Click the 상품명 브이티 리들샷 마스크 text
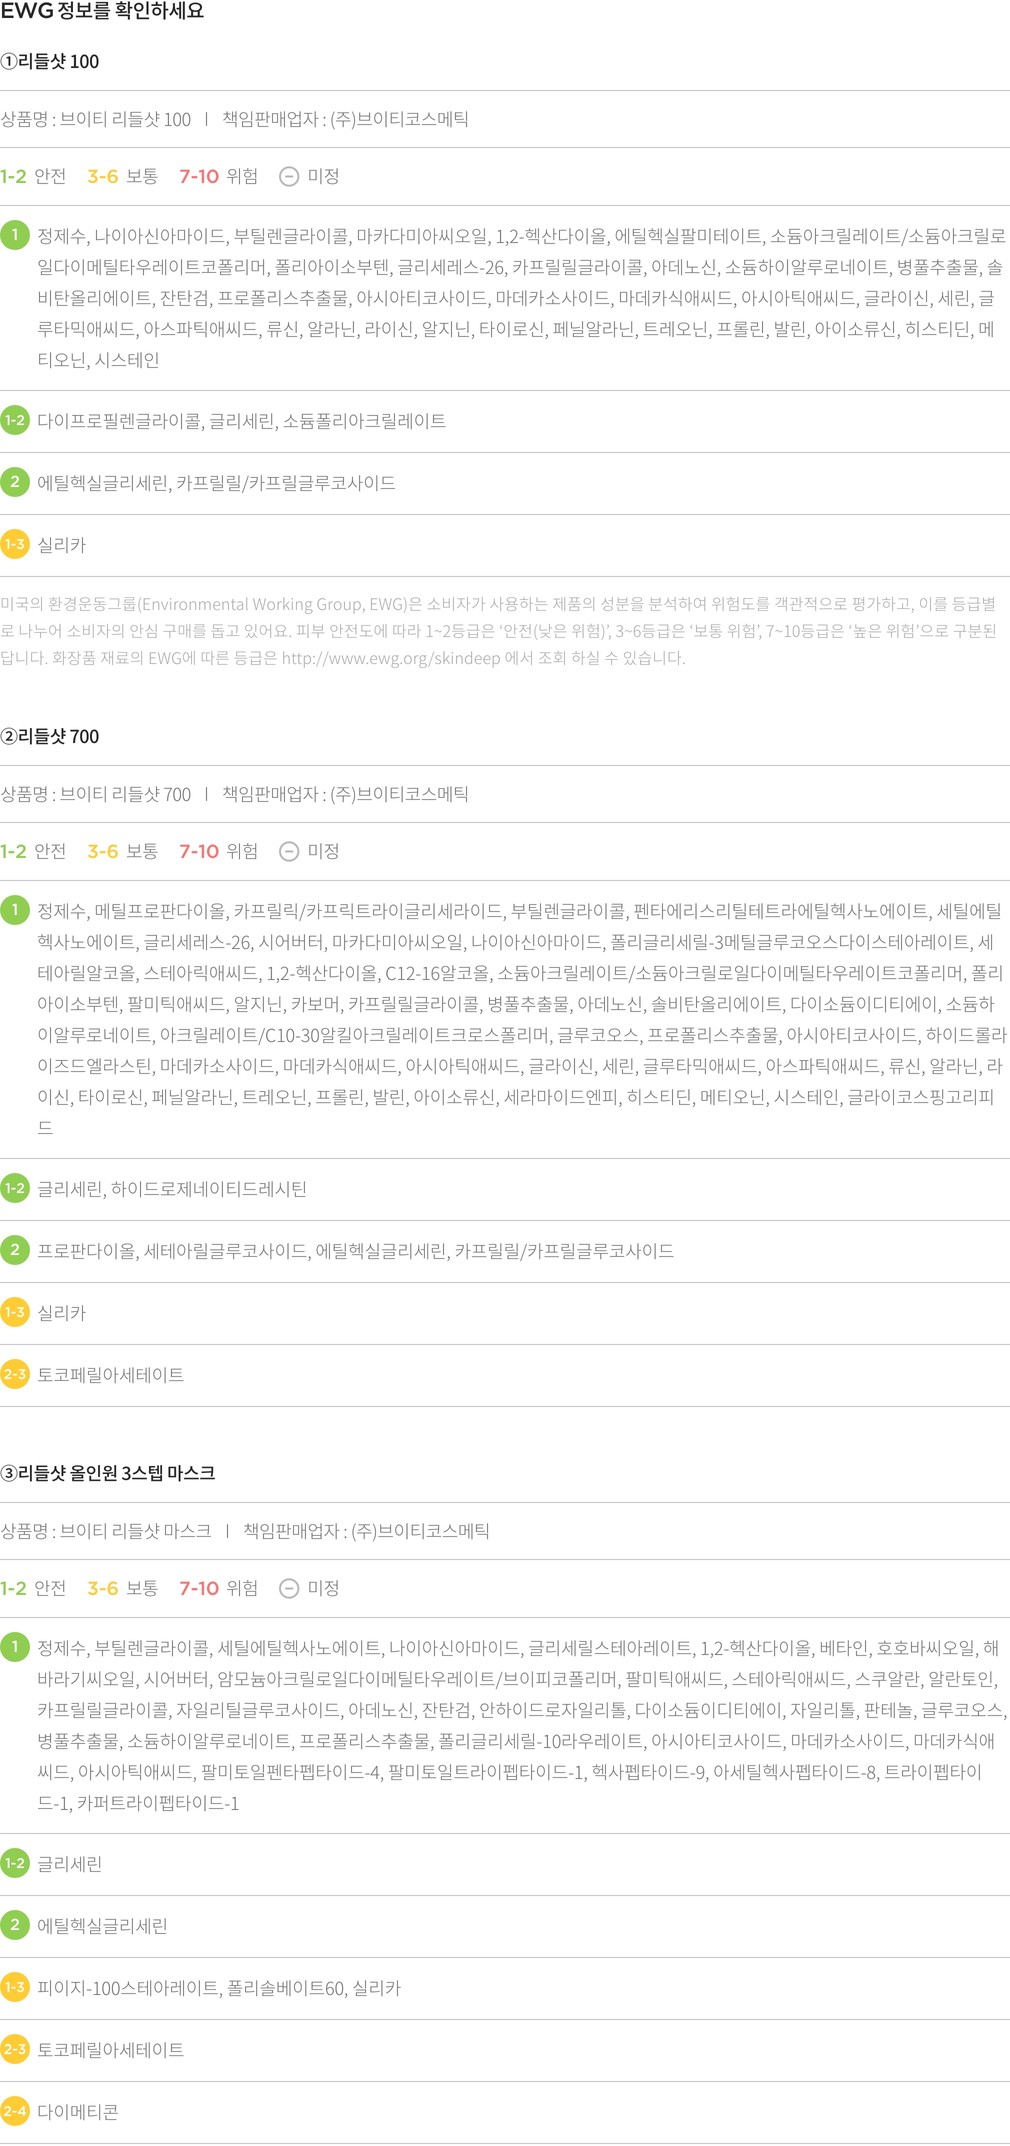 [106, 1531]
